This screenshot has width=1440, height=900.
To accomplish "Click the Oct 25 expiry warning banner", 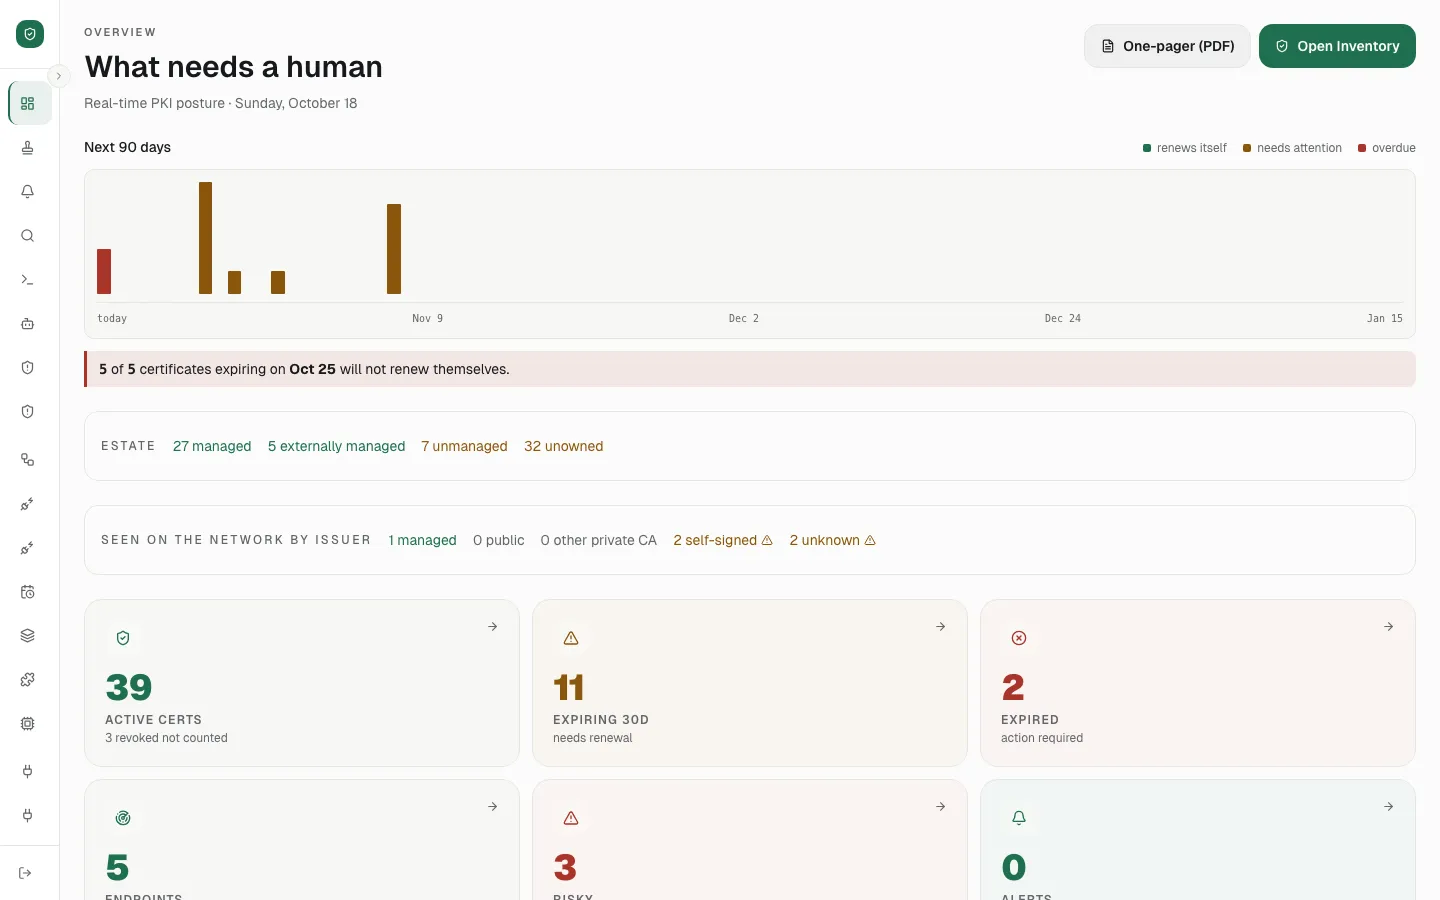I will (x=750, y=369).
